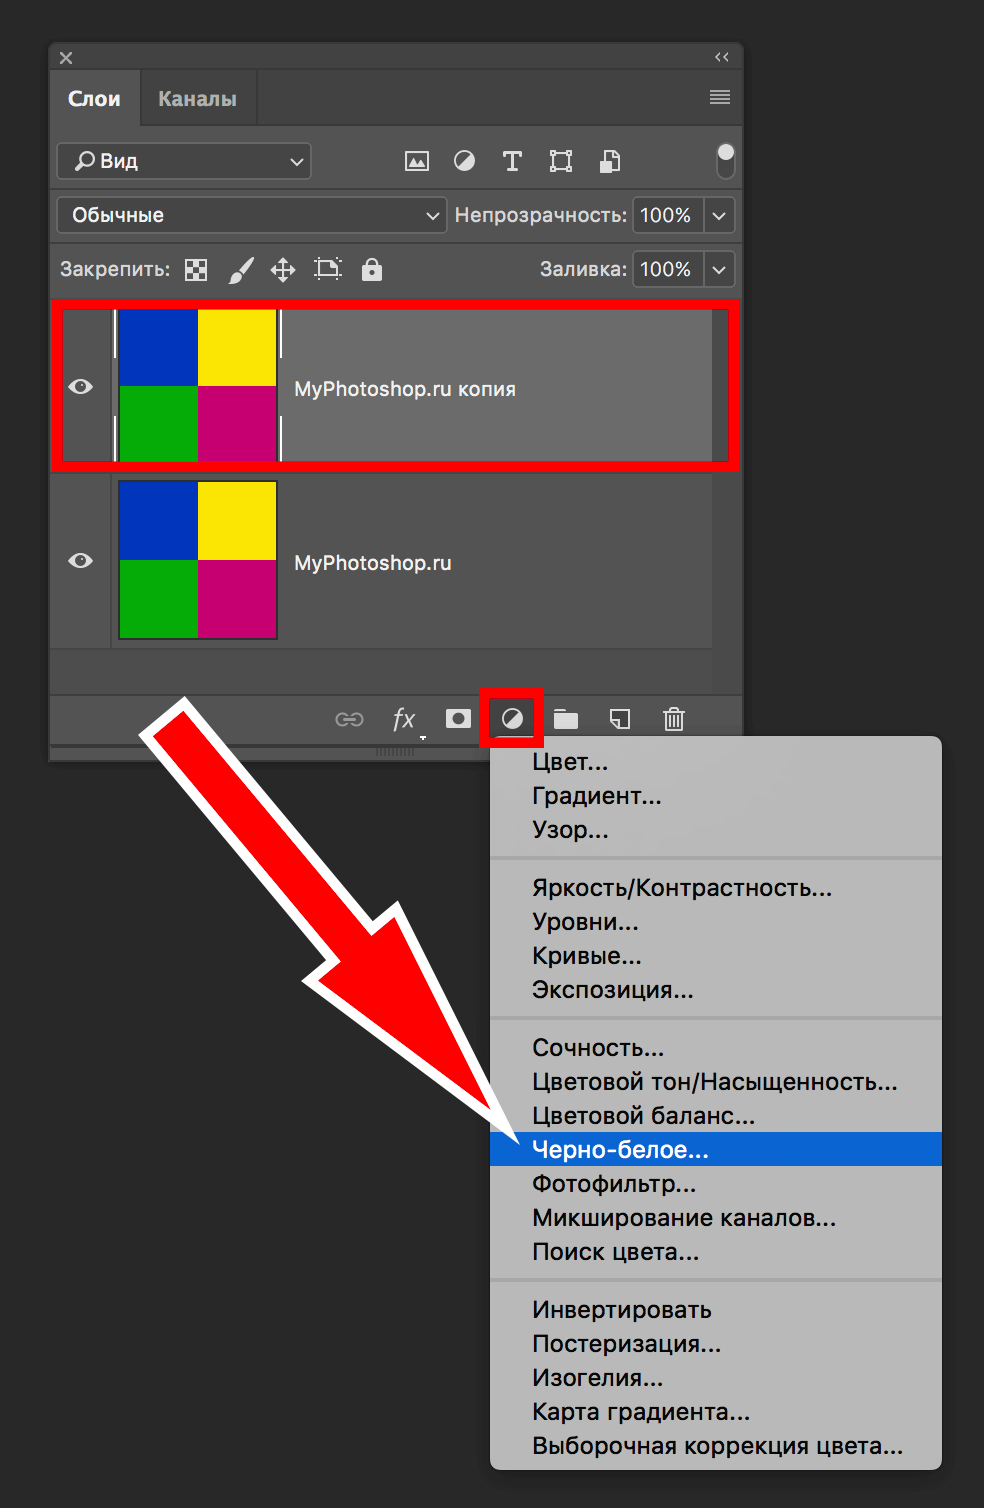984x1508 pixels.
Task: Lock layer position move icon
Action: [283, 270]
